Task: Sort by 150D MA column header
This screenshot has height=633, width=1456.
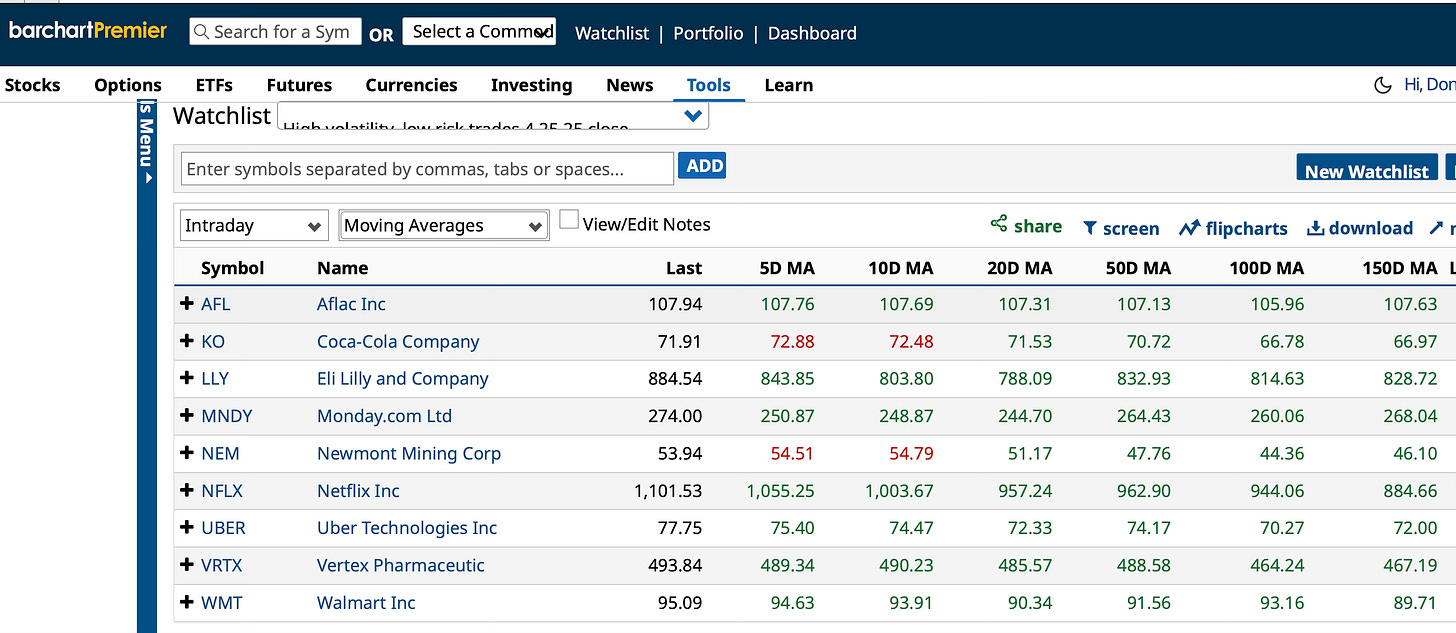Action: [x=1400, y=268]
